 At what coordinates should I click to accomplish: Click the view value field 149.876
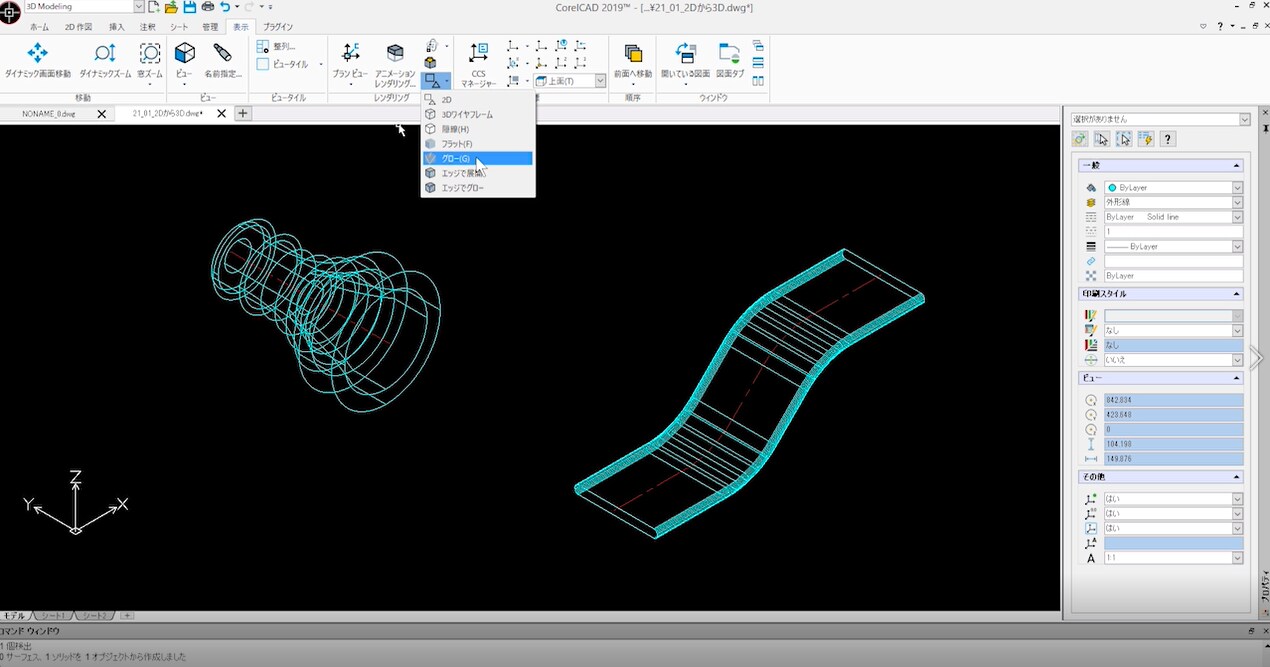coord(1173,459)
